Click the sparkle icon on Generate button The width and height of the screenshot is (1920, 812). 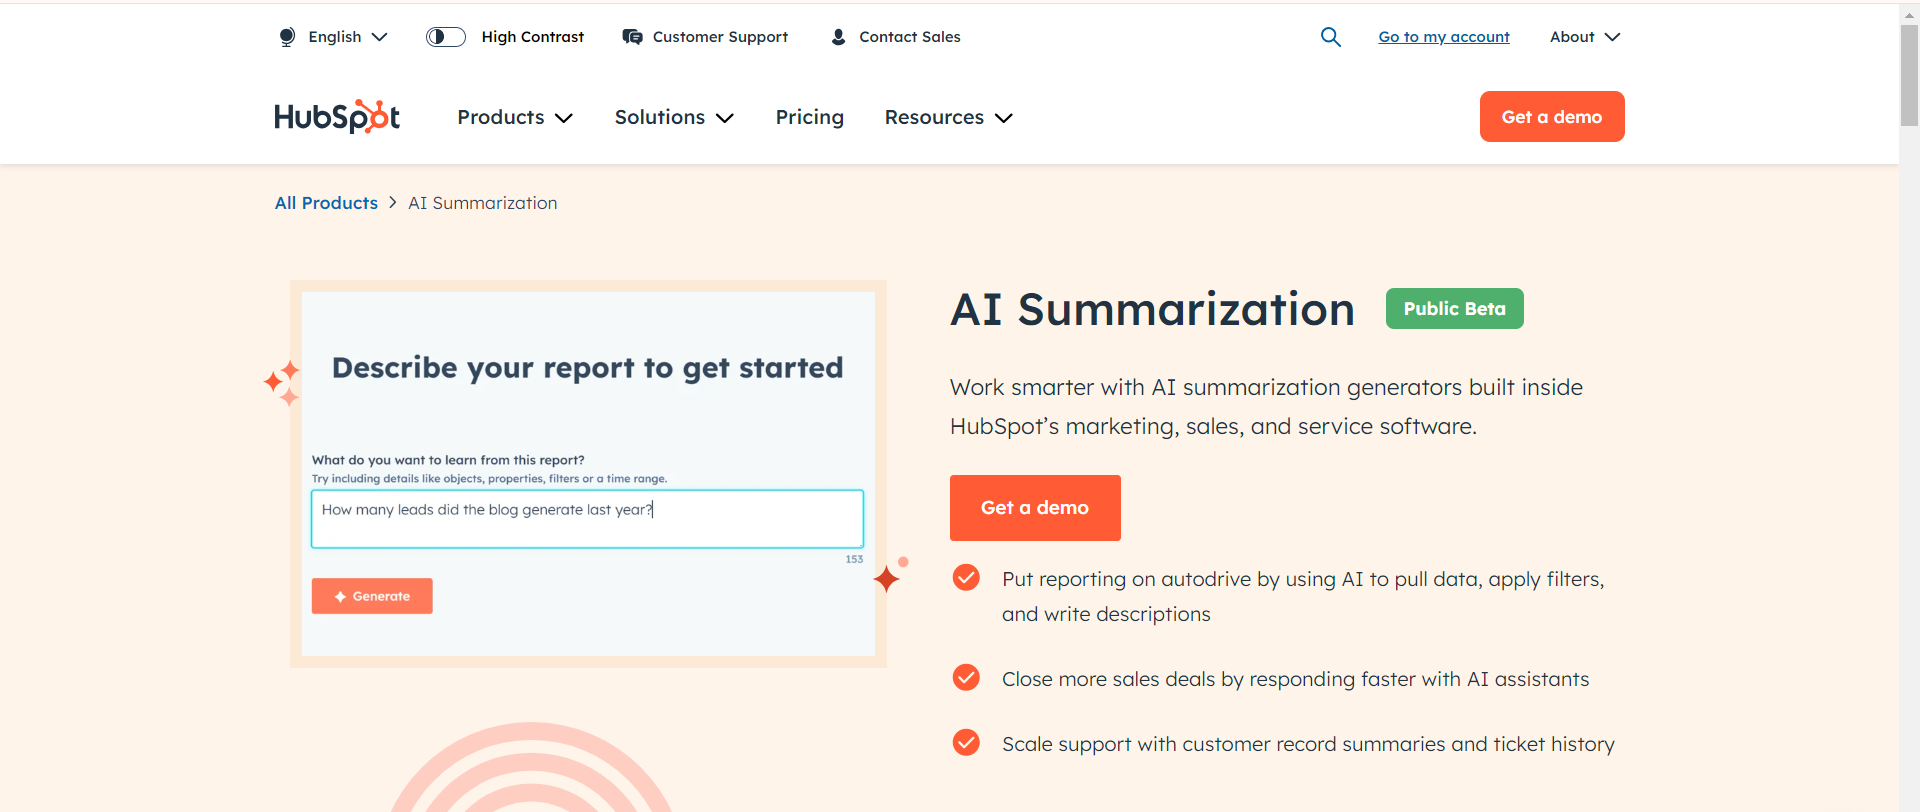point(340,596)
